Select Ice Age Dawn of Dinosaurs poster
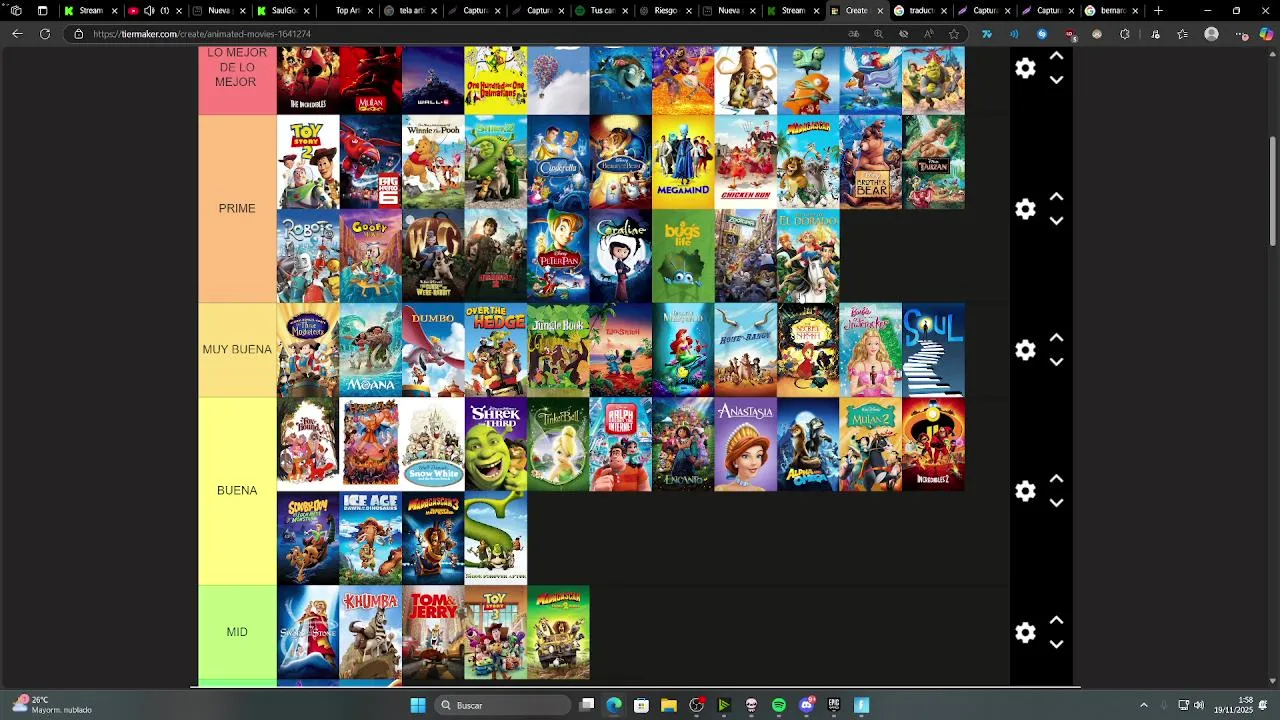Image resolution: width=1280 pixels, height=720 pixels. [x=370, y=538]
